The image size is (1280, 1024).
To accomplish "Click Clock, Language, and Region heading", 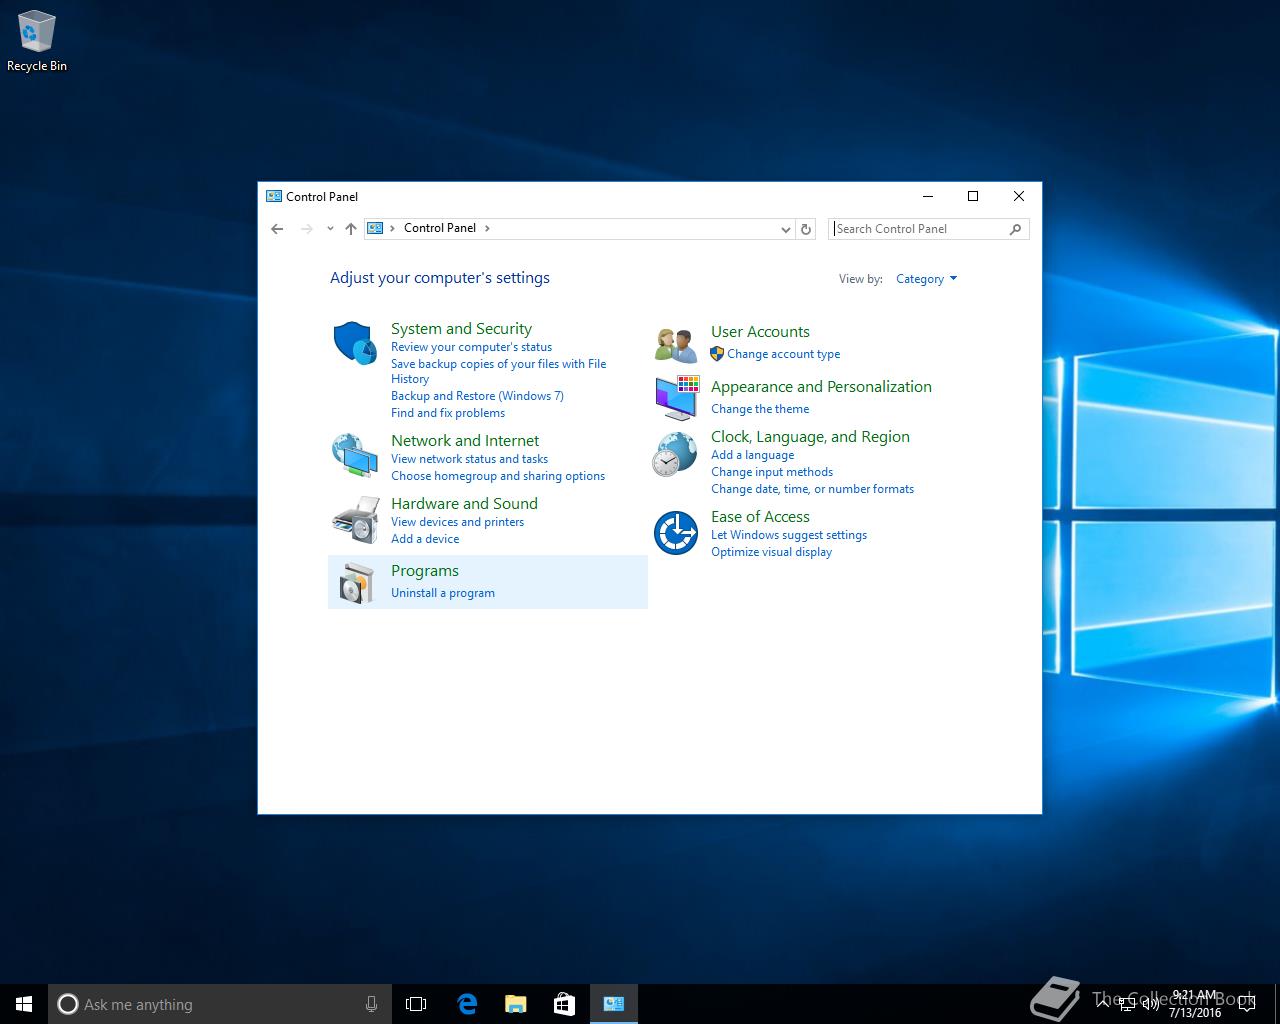I will click(810, 437).
